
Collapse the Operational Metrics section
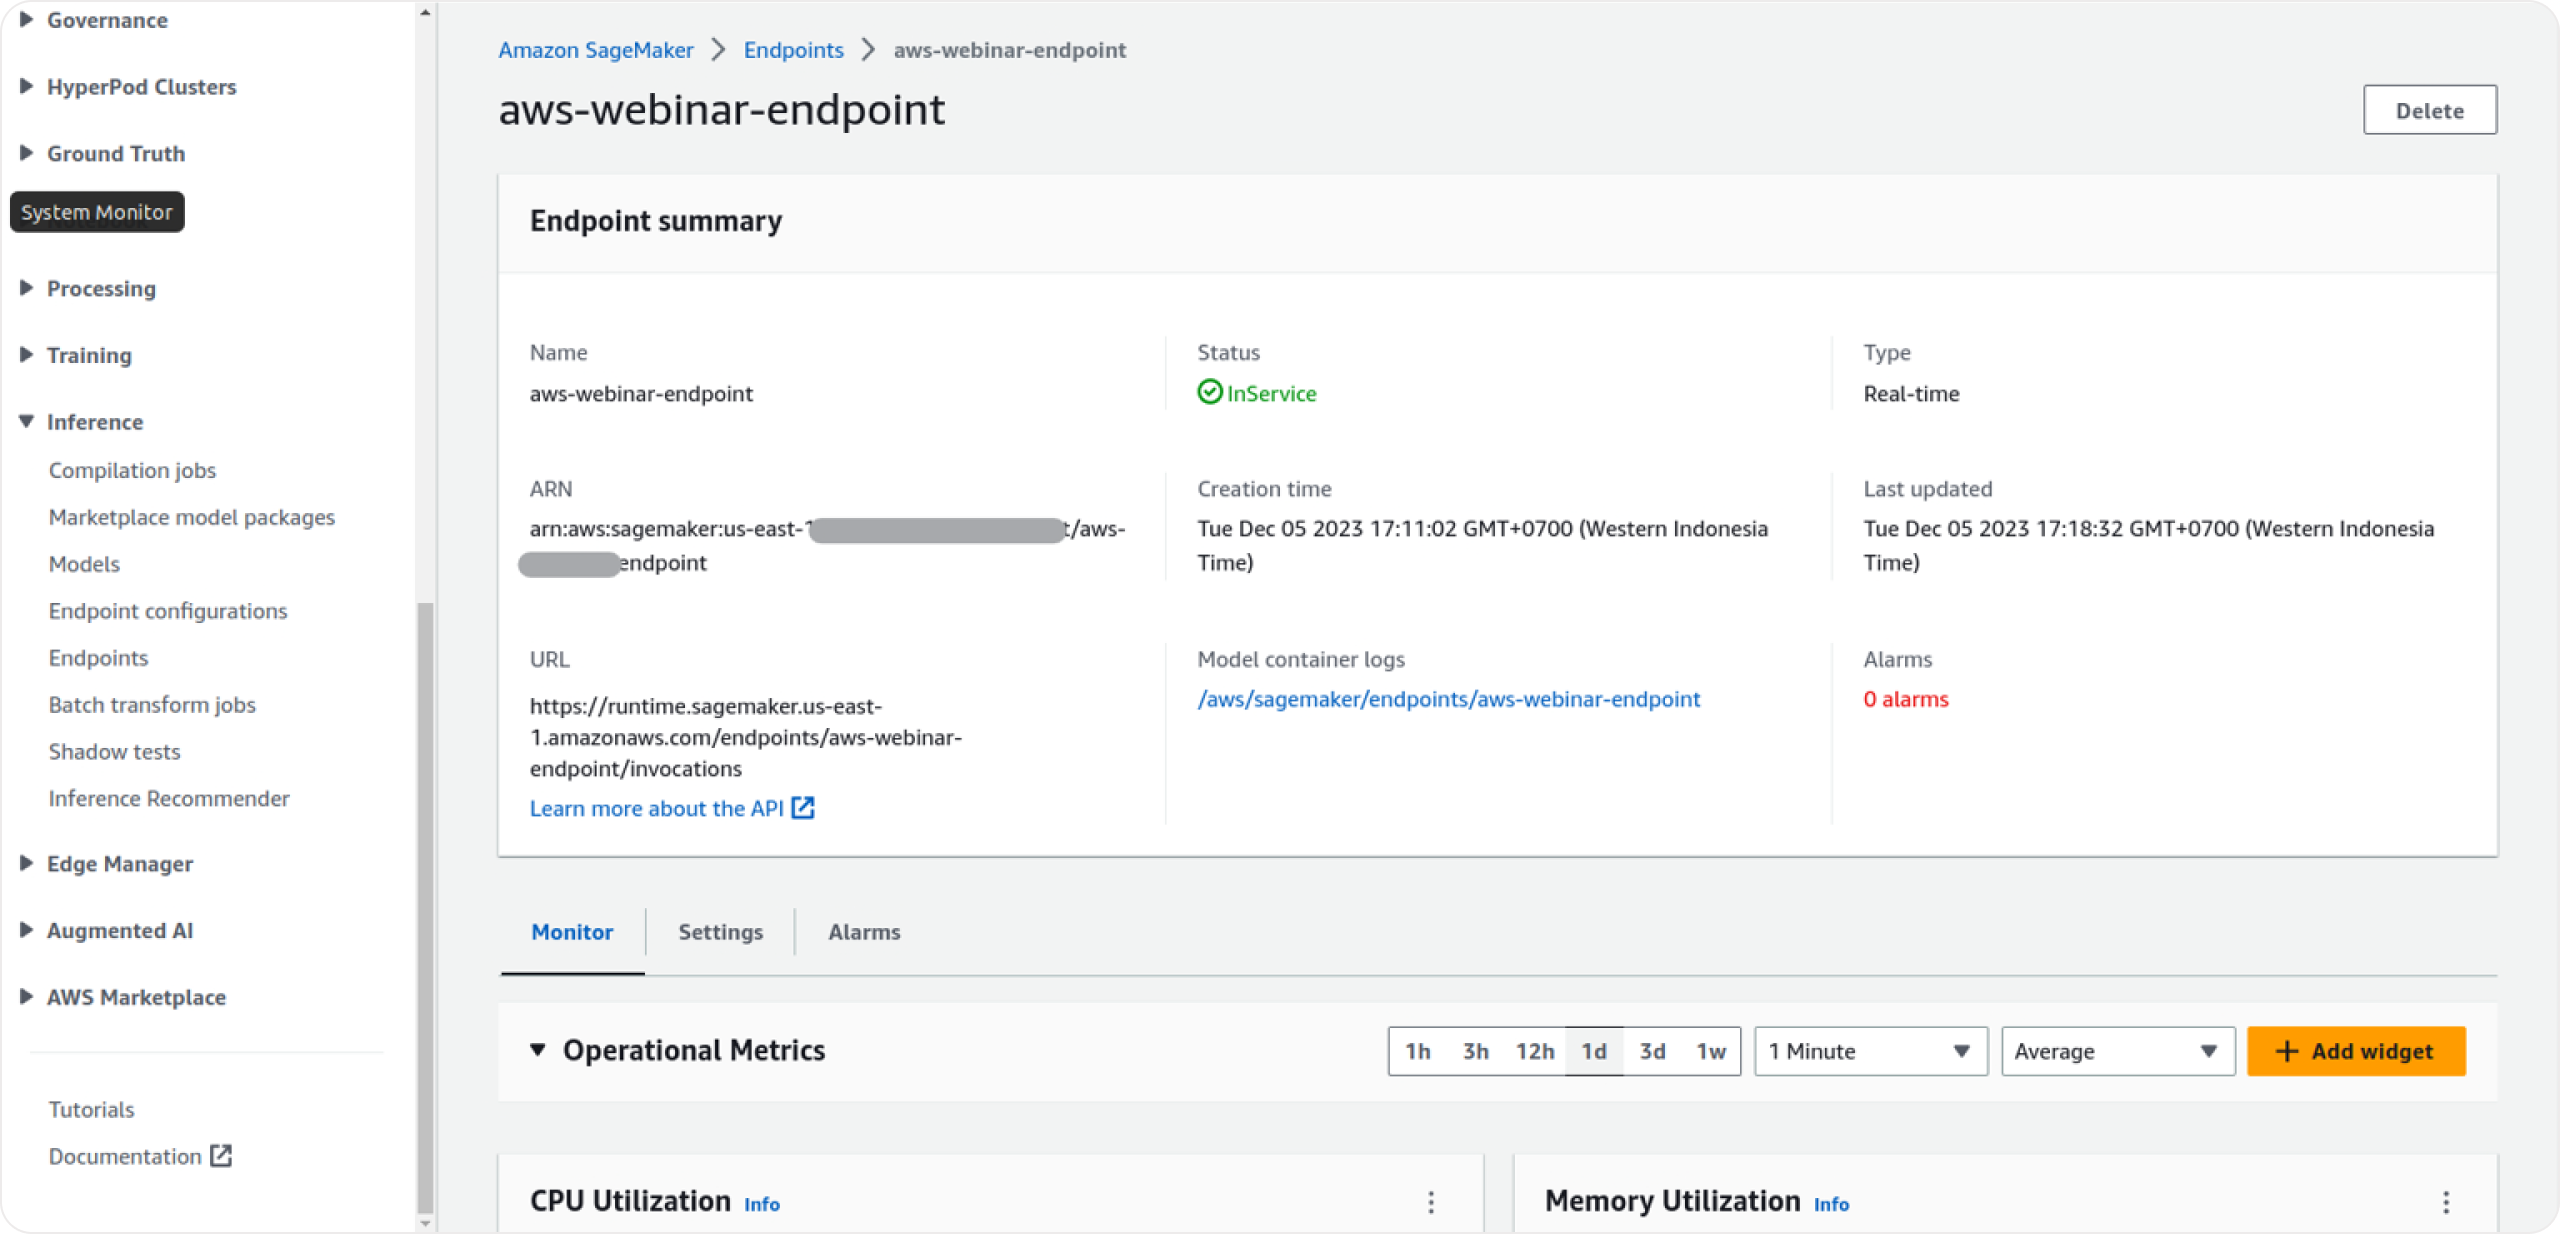coord(539,1050)
